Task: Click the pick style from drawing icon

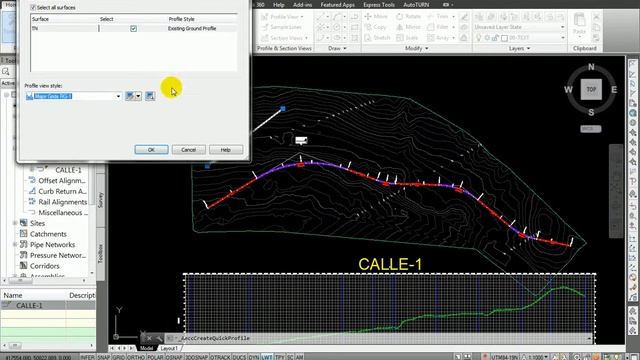Action: click(150, 96)
